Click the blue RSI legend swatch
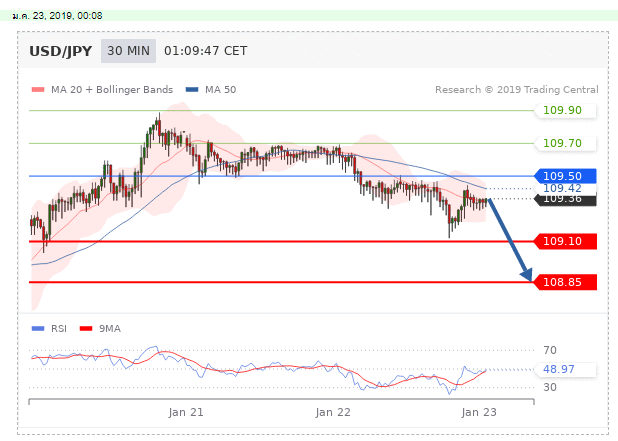The width and height of the screenshot is (618, 441). click(38, 328)
